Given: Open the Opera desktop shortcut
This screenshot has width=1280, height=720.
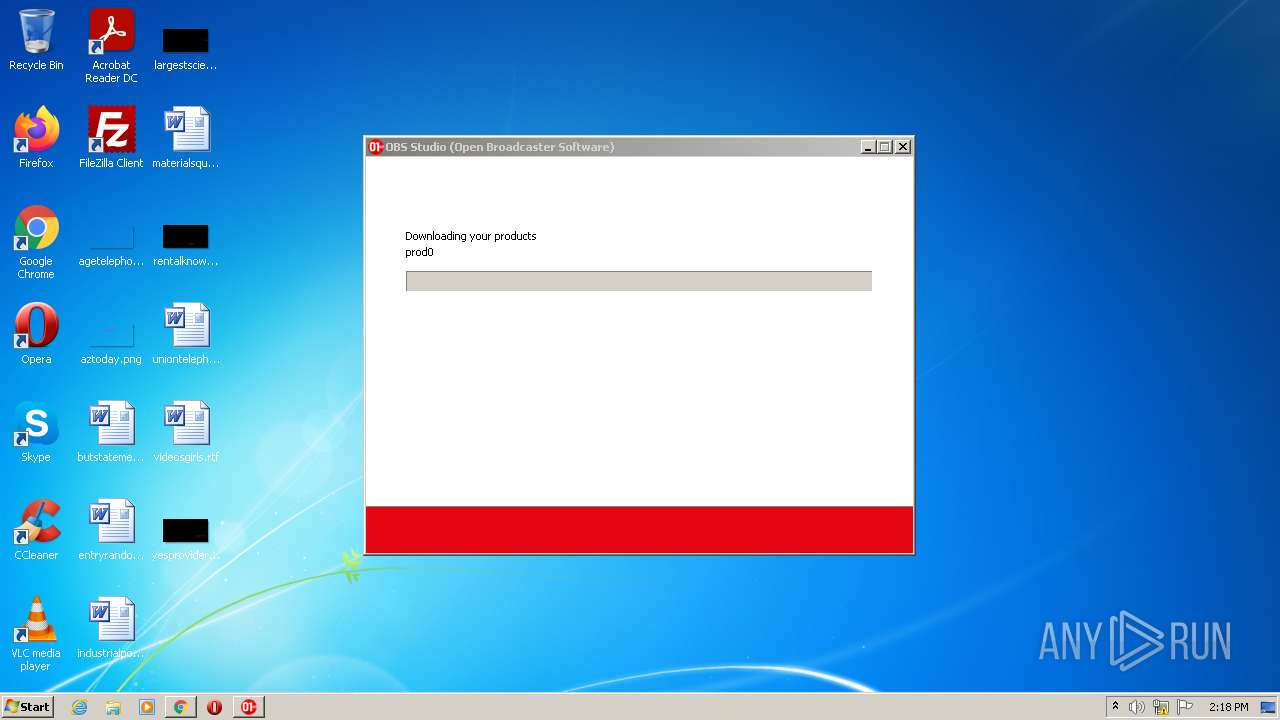Looking at the screenshot, I should coord(36,334).
